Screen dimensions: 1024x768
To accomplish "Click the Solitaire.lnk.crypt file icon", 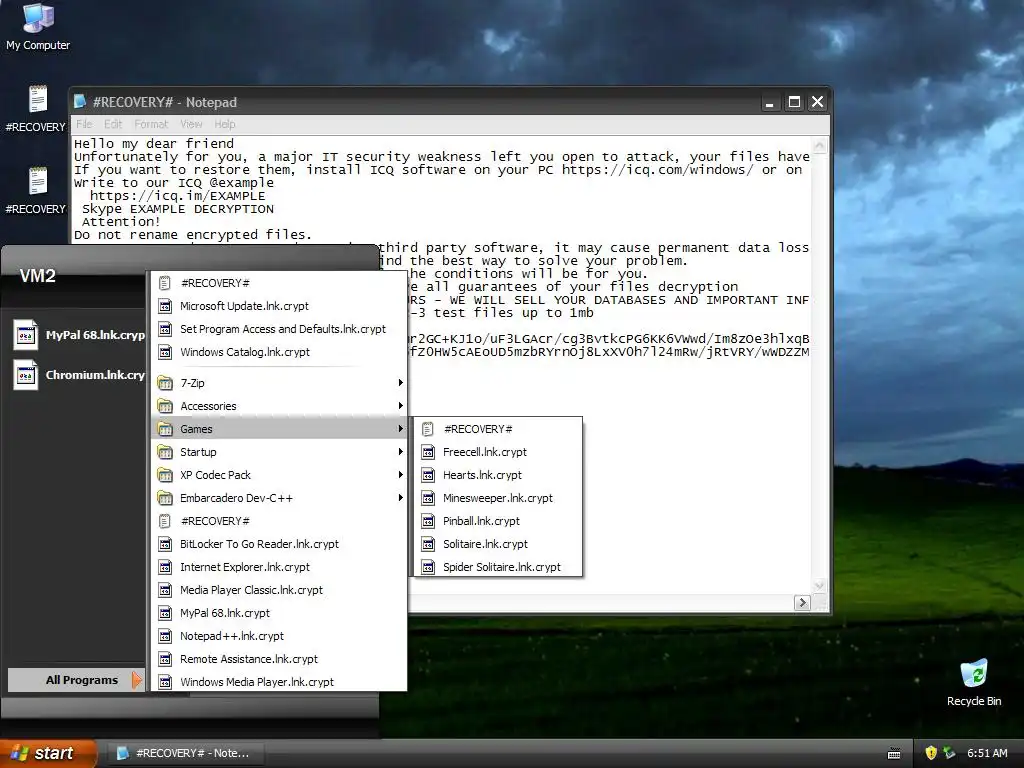I will tap(428, 544).
